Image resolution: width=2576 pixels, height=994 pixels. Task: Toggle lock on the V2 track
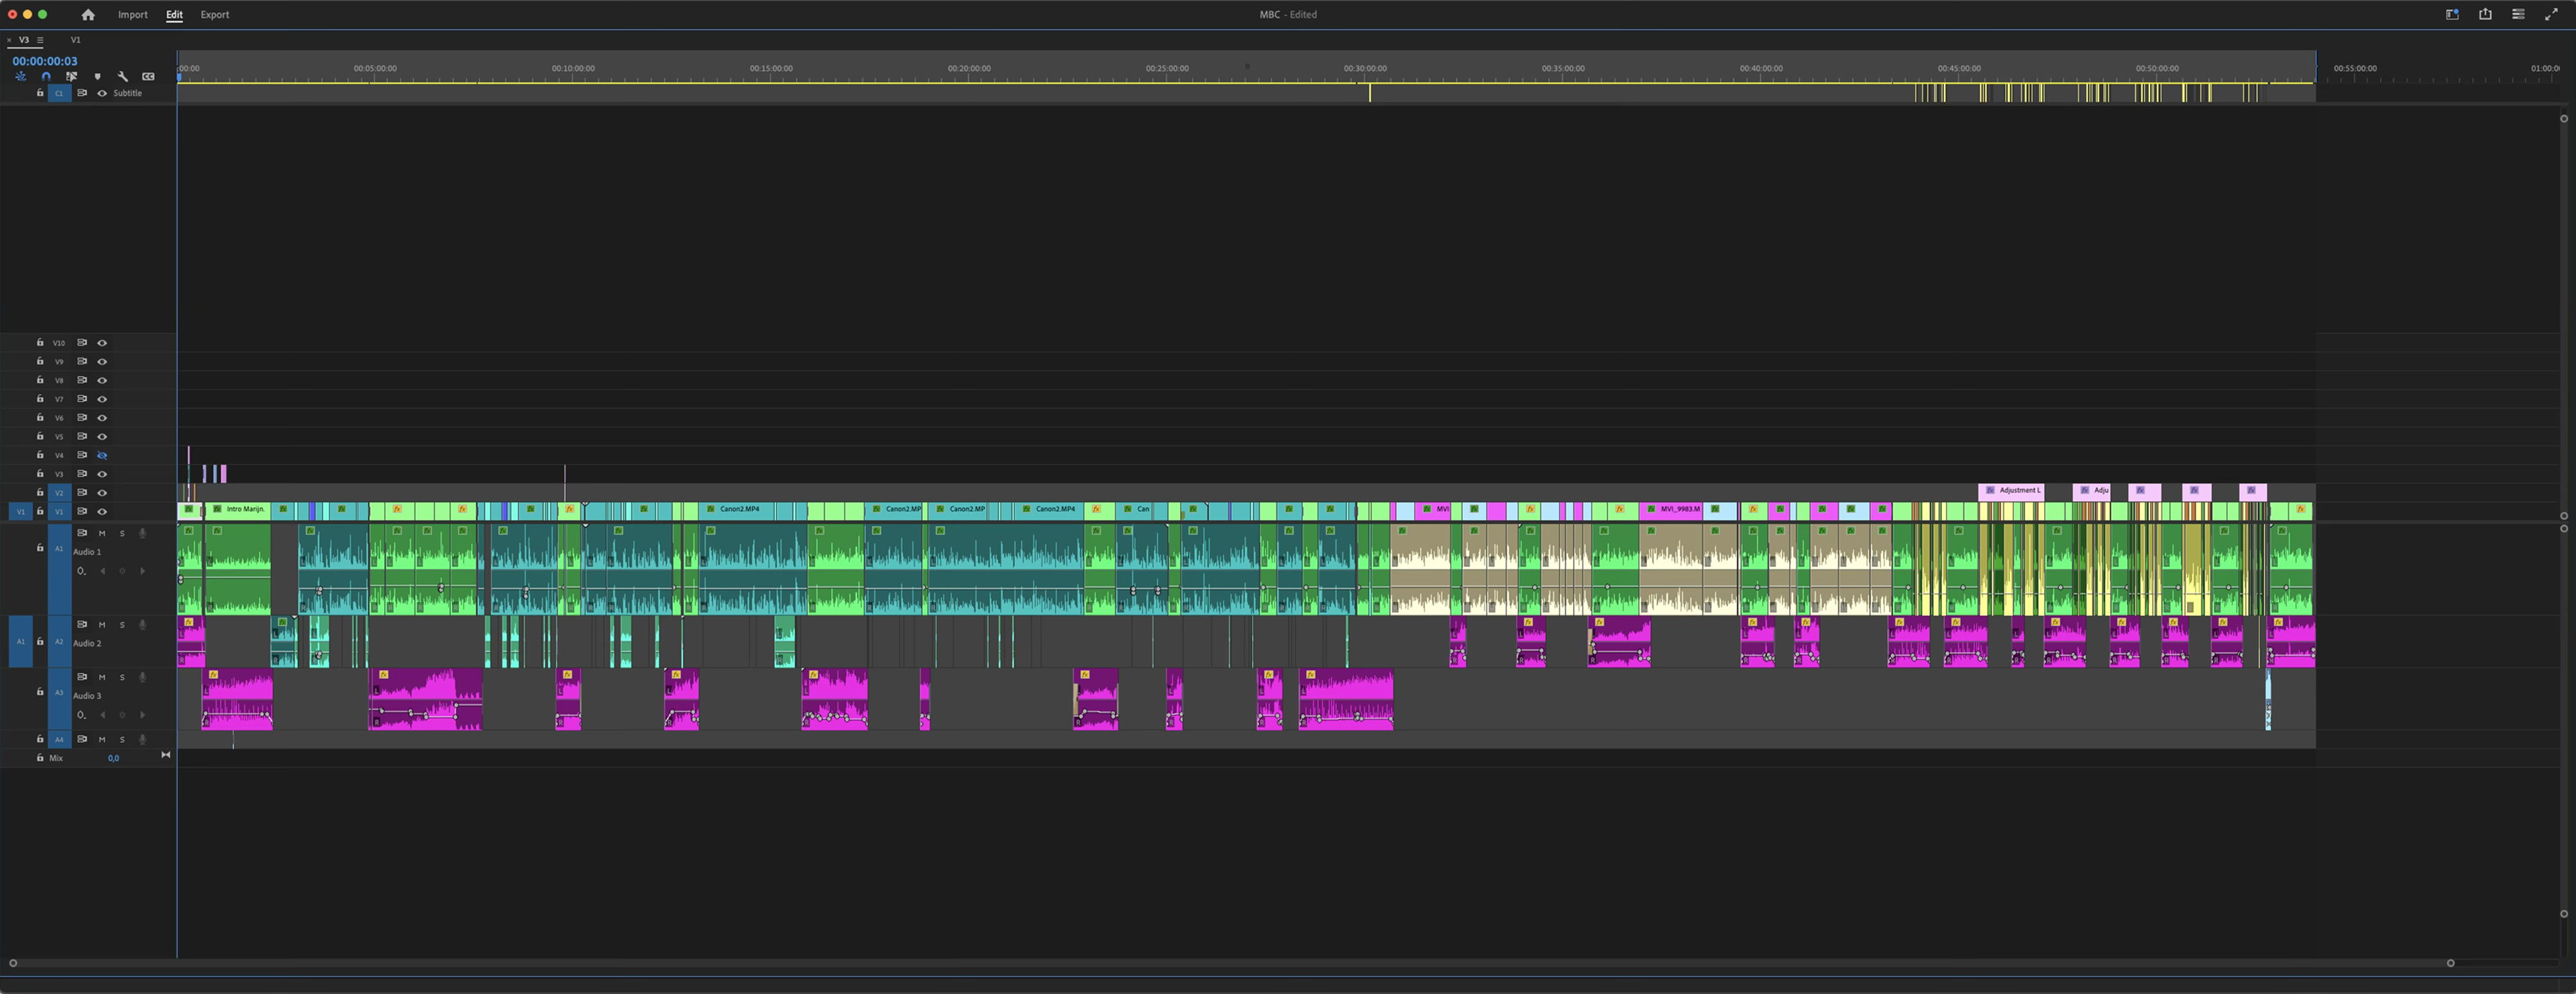(x=40, y=492)
